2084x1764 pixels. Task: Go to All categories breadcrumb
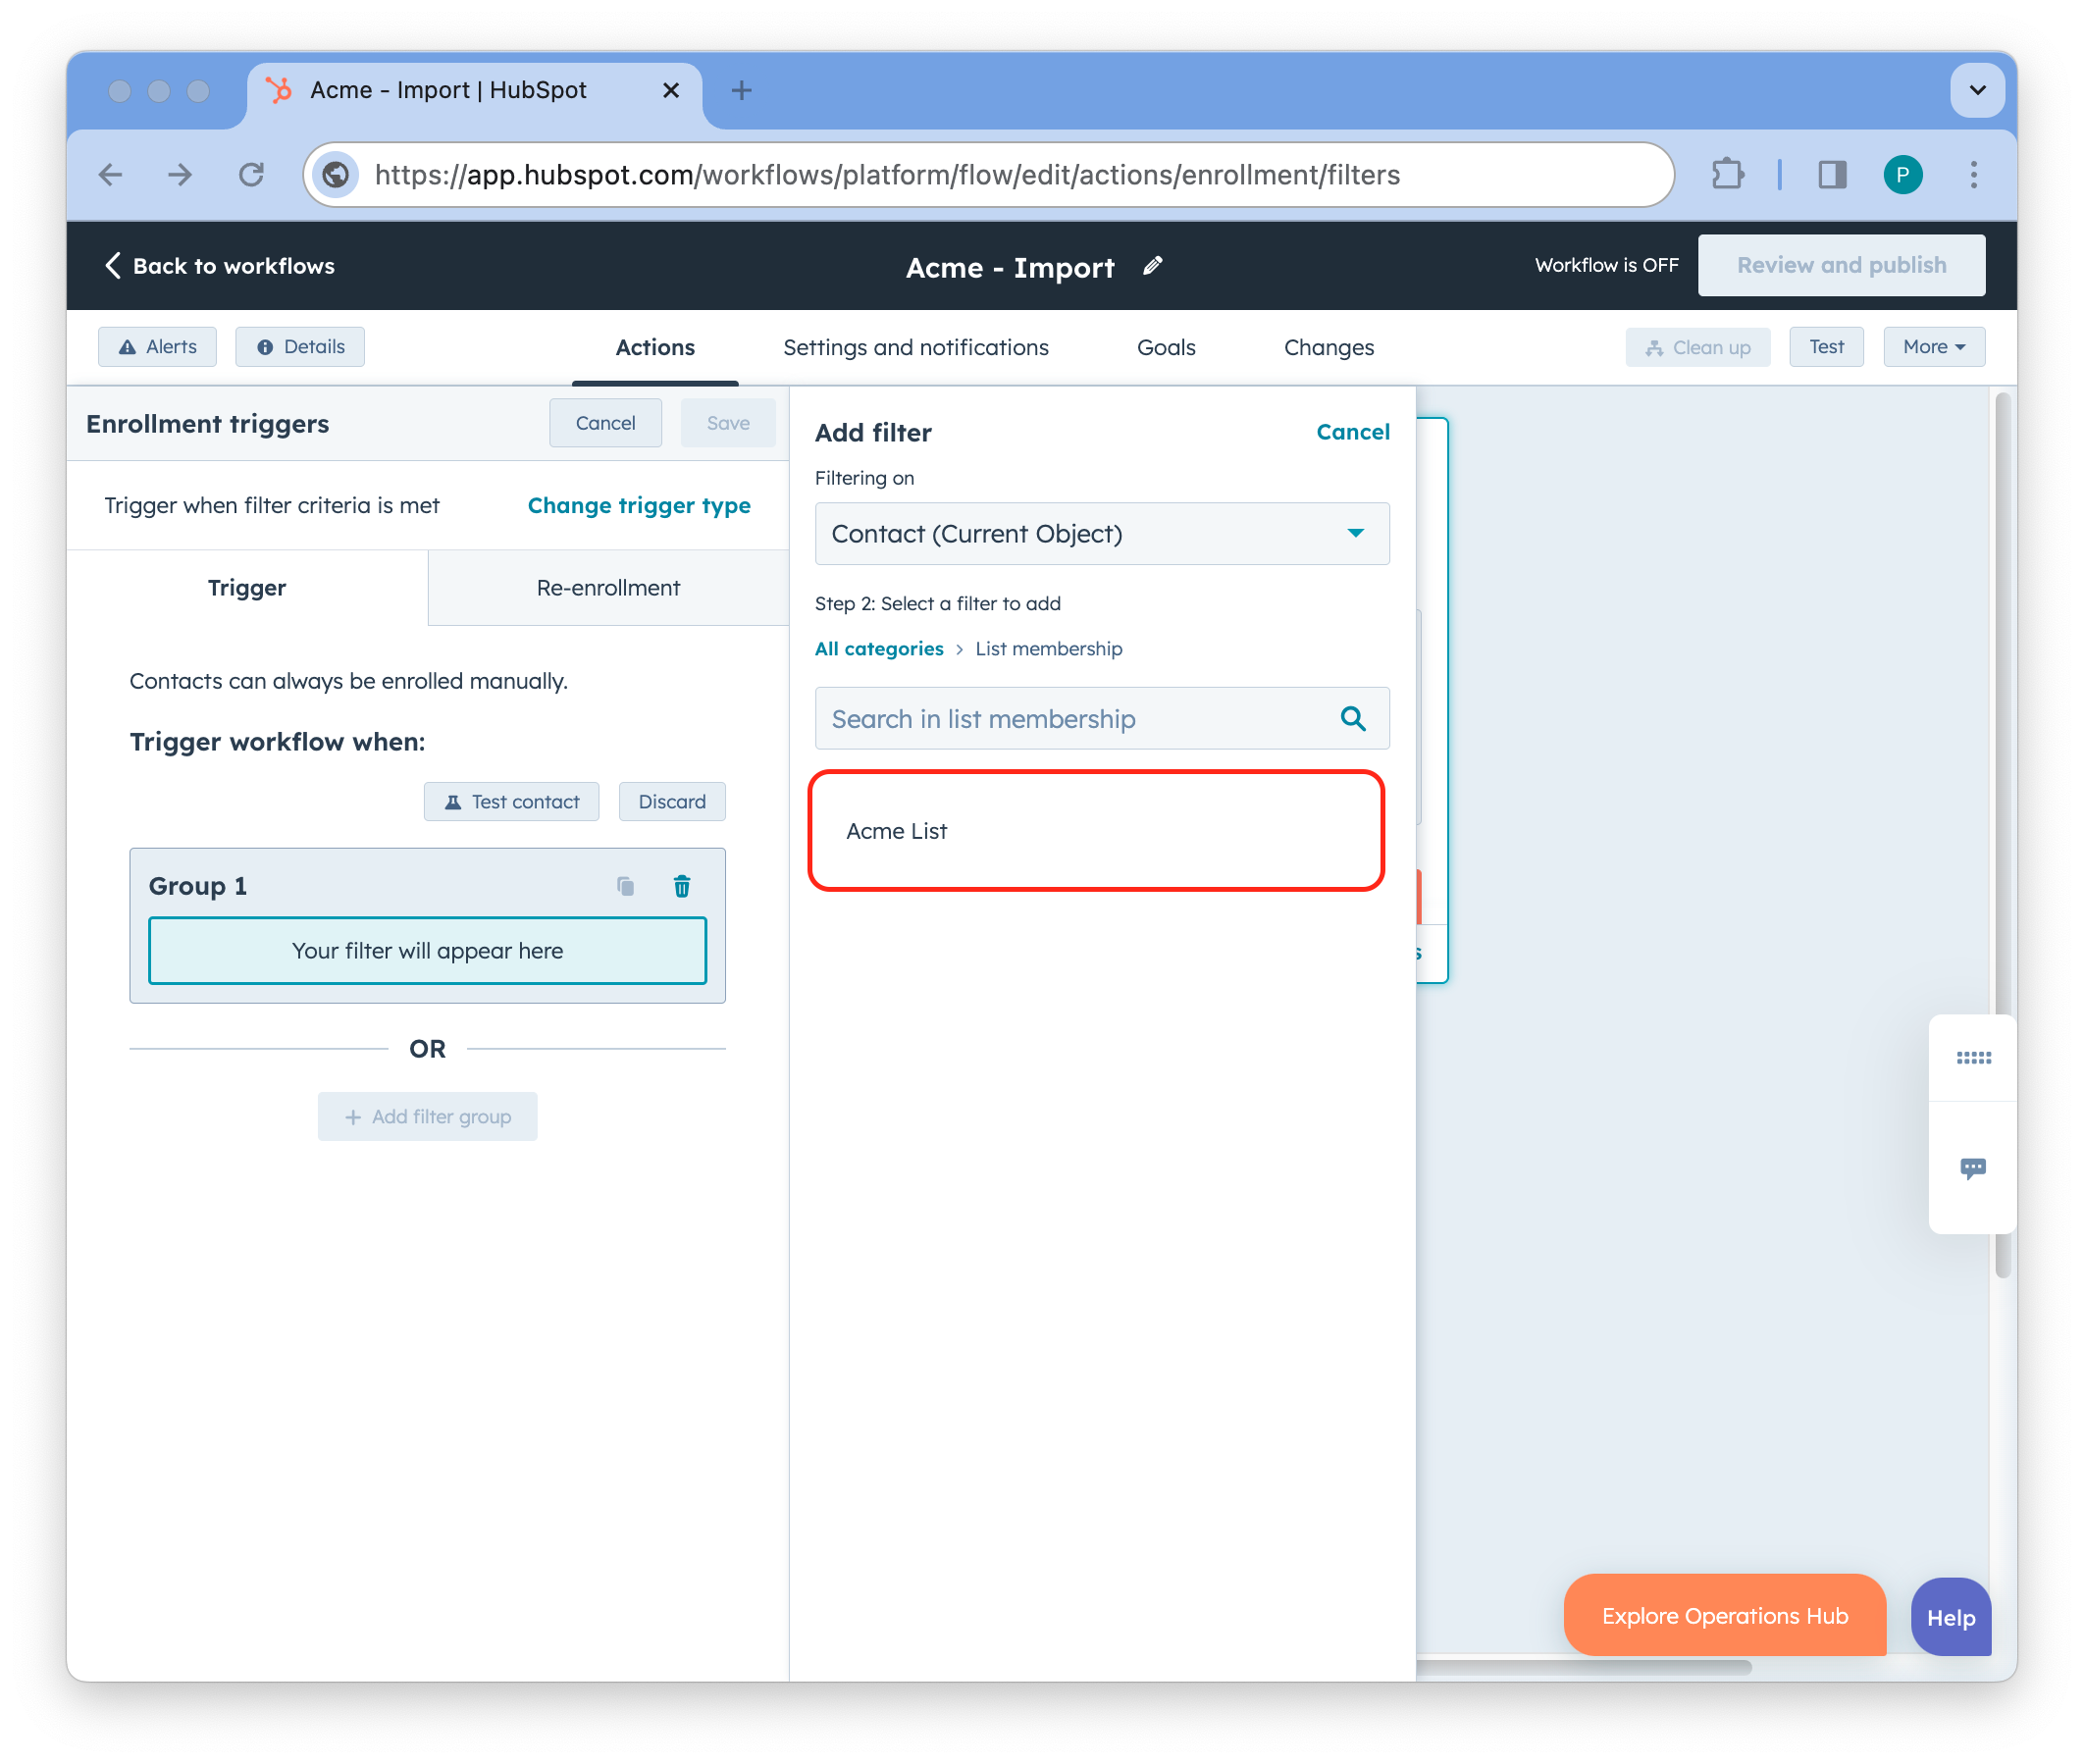[x=879, y=649]
